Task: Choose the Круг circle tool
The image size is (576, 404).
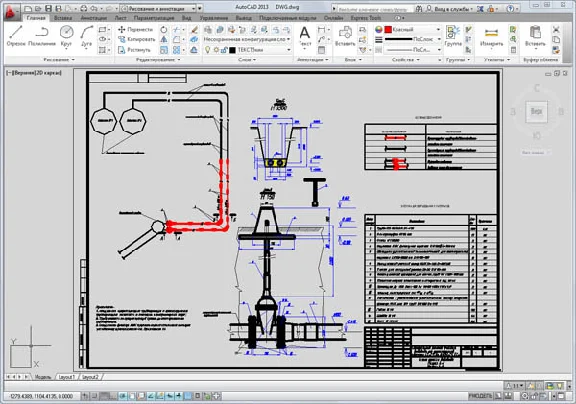Action: click(x=66, y=36)
